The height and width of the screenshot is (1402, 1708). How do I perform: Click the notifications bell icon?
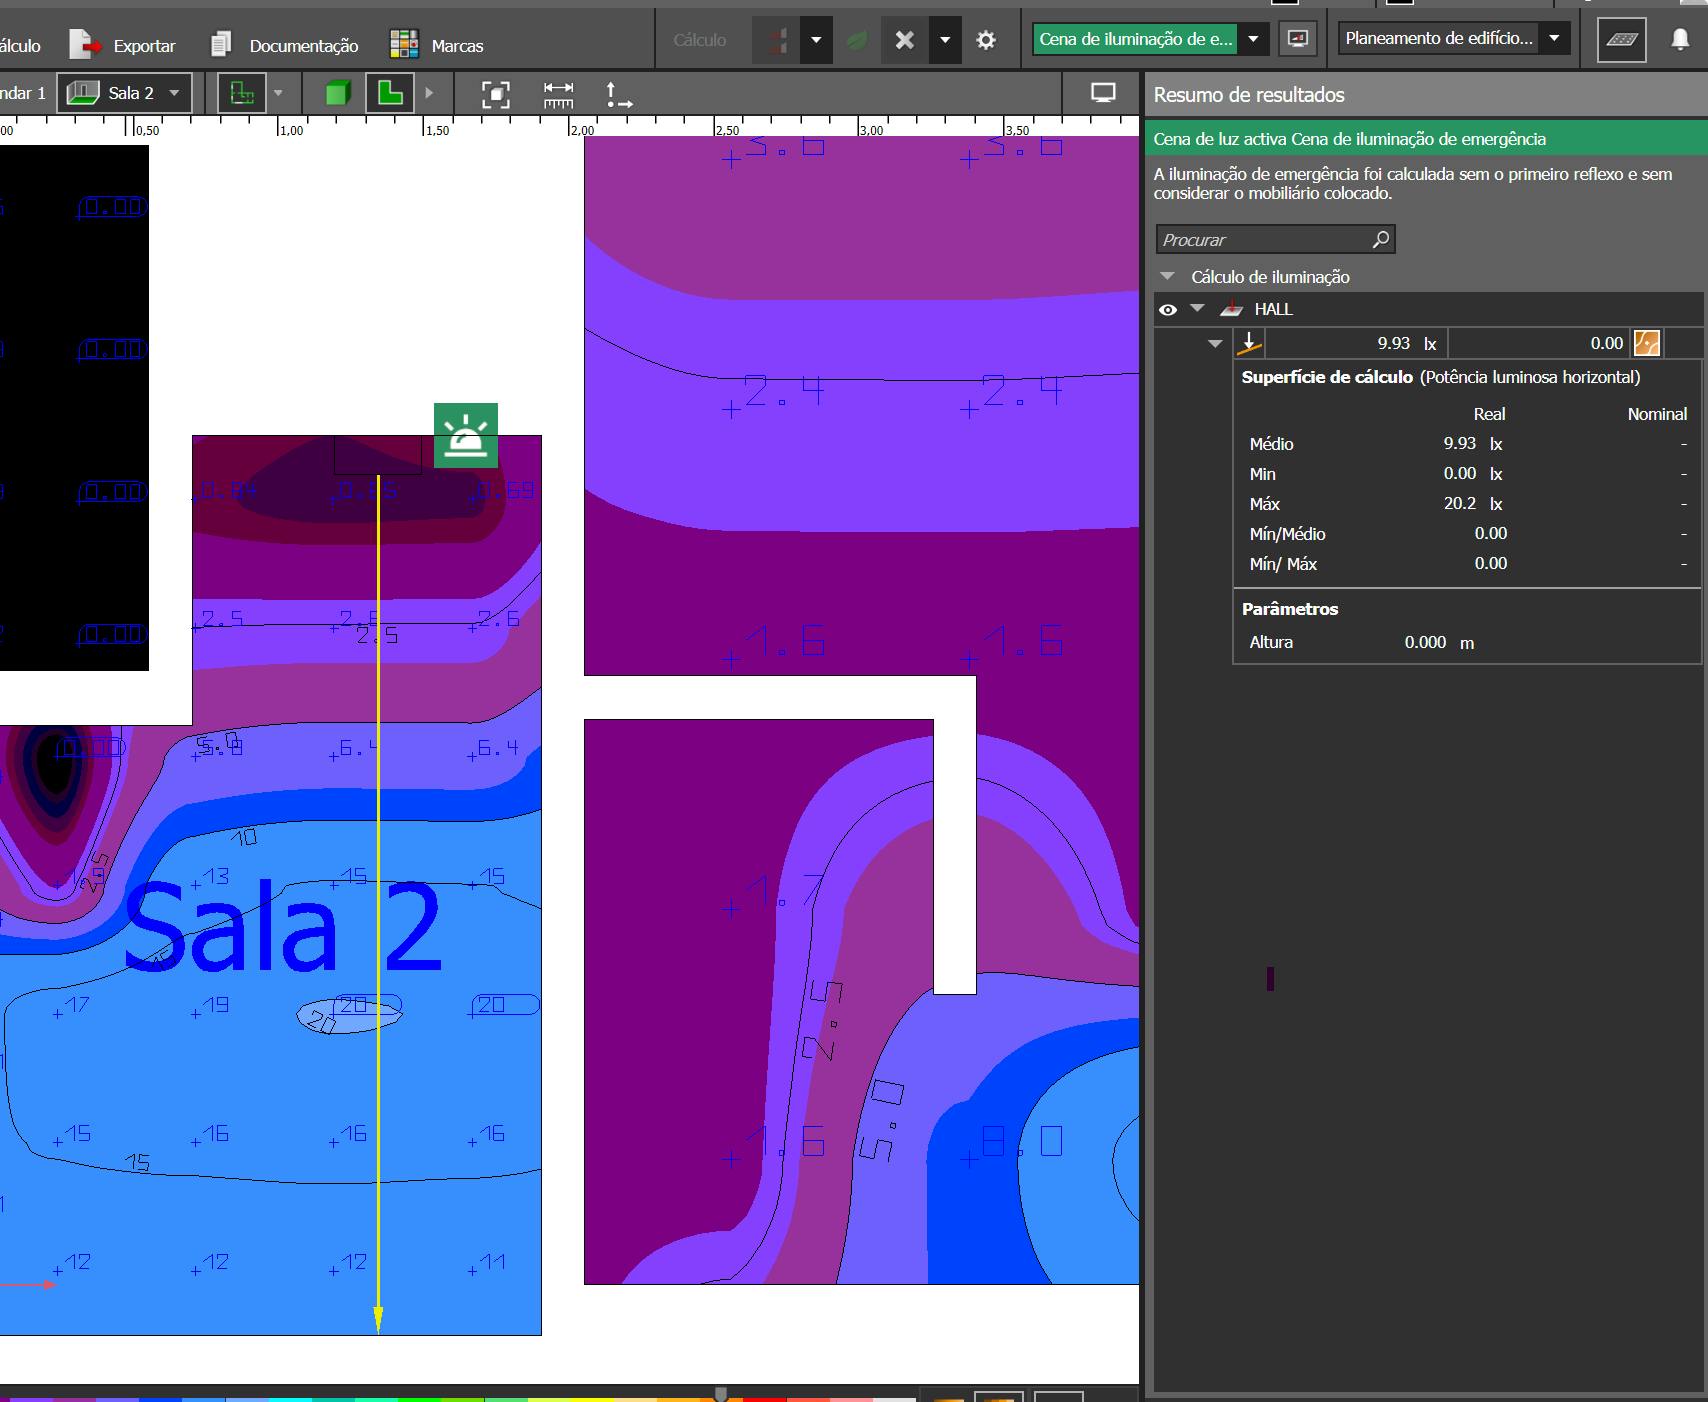click(x=1680, y=39)
